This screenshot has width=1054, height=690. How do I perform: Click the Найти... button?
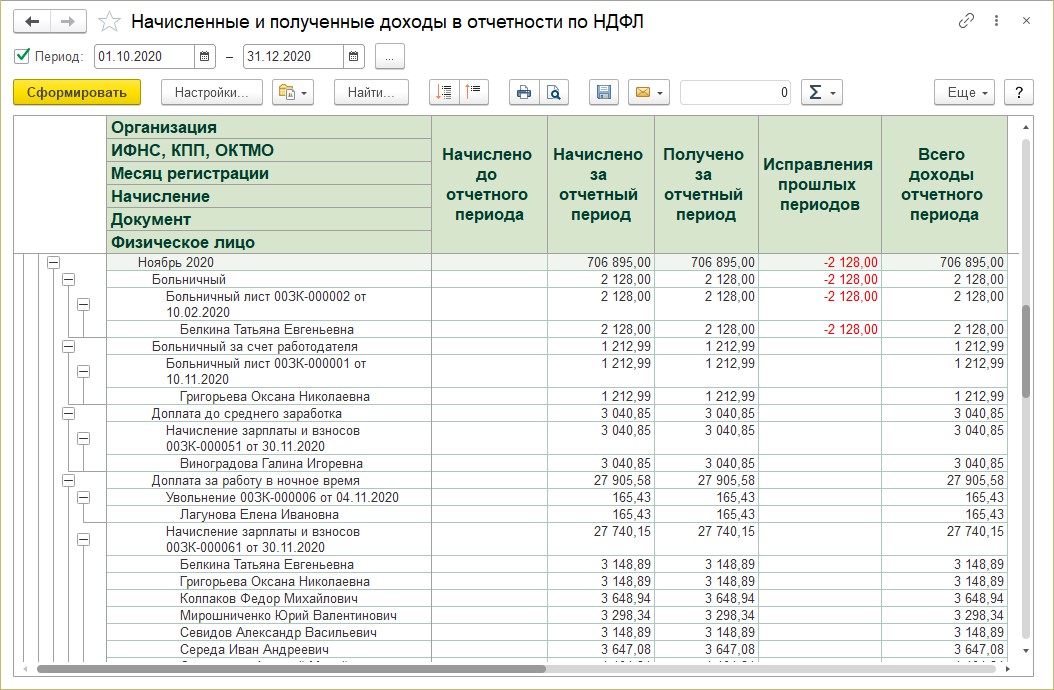(x=371, y=92)
